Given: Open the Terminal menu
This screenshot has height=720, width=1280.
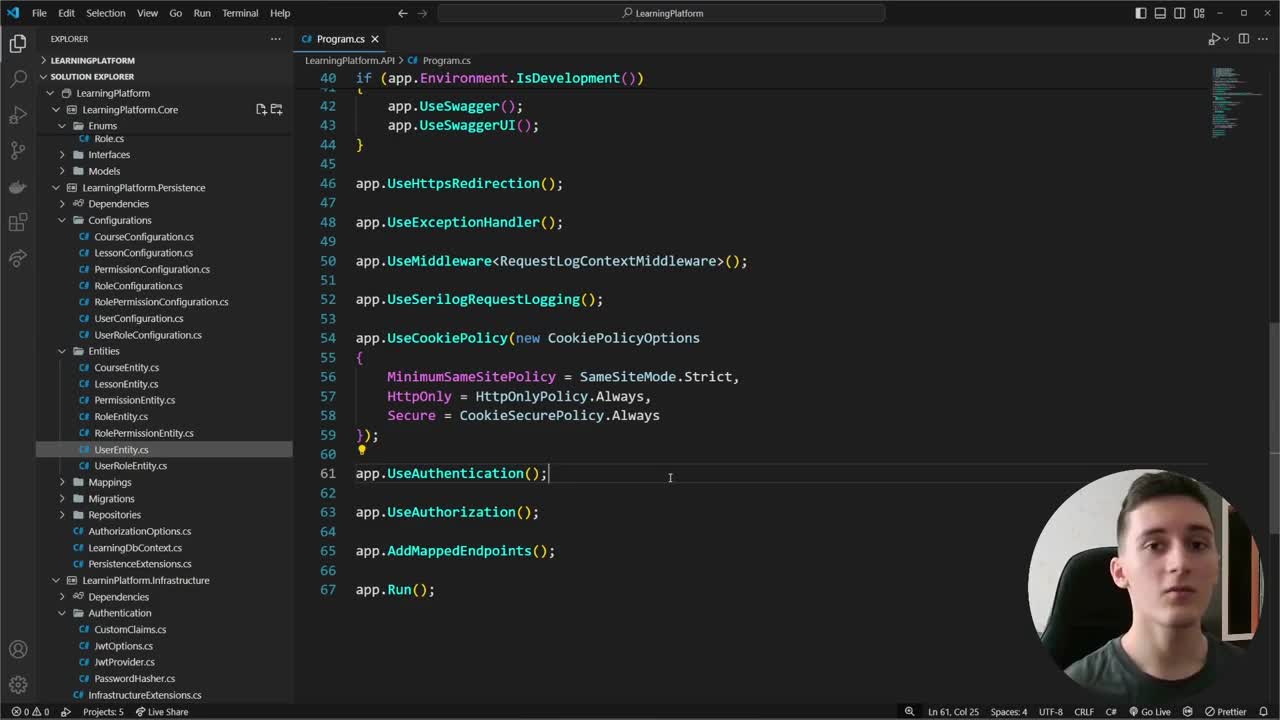Looking at the screenshot, I should (240, 13).
